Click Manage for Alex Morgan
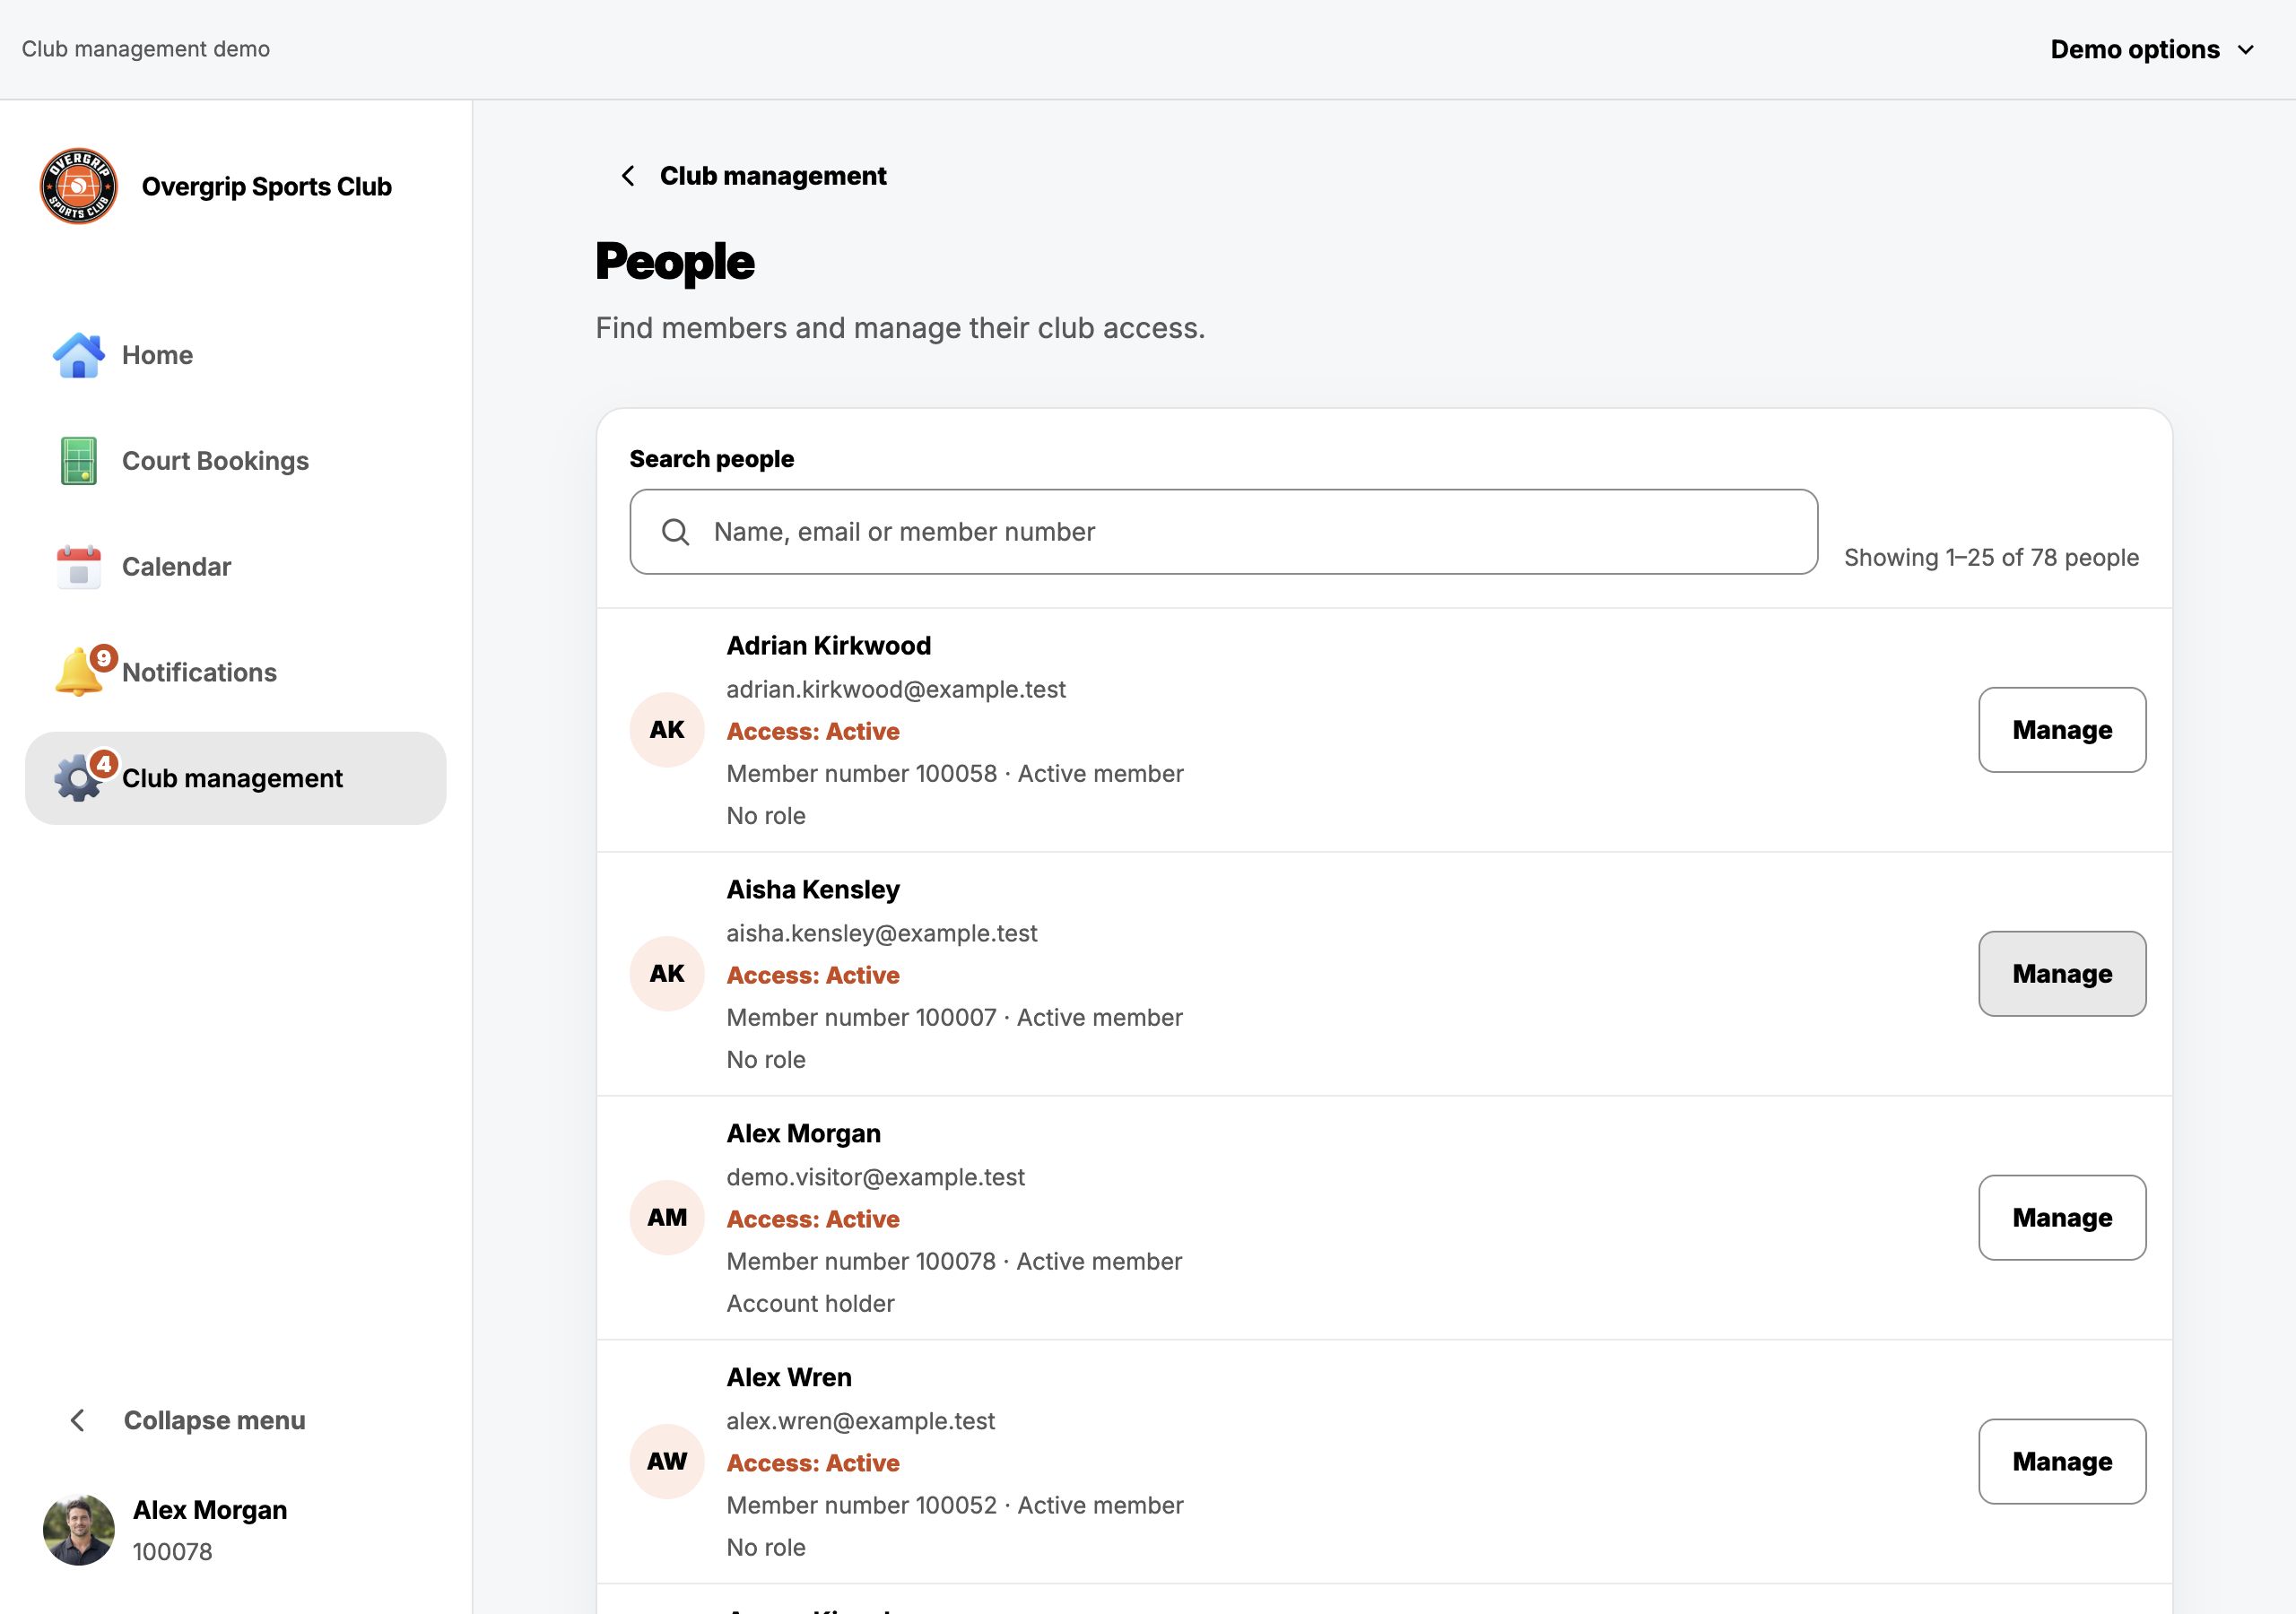The width and height of the screenshot is (2296, 1614). click(2062, 1218)
